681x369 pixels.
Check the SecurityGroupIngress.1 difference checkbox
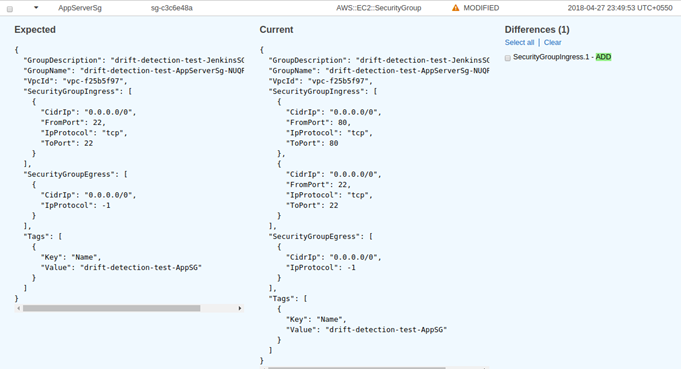[x=508, y=58]
